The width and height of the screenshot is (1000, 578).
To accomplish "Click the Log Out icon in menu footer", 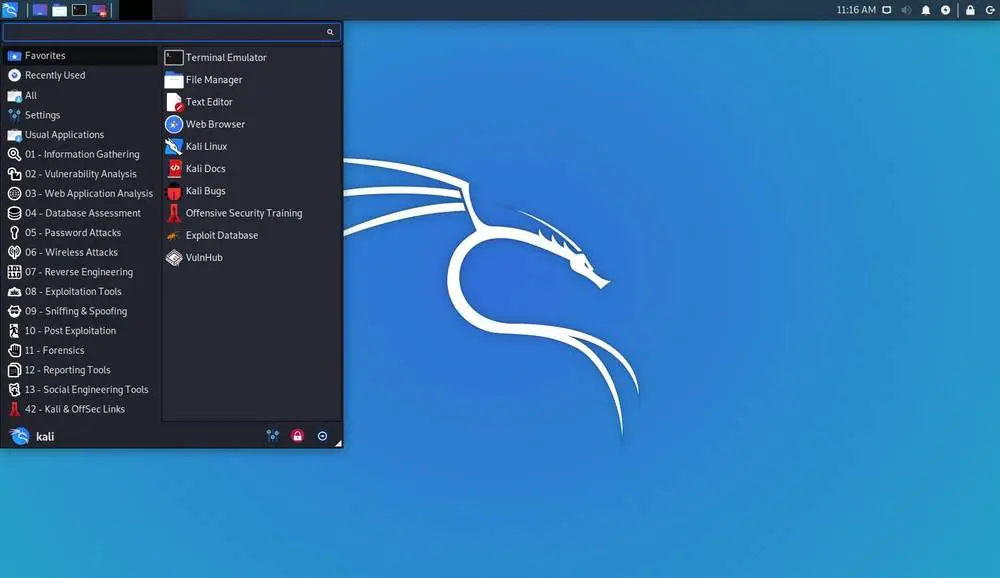I will 322,436.
